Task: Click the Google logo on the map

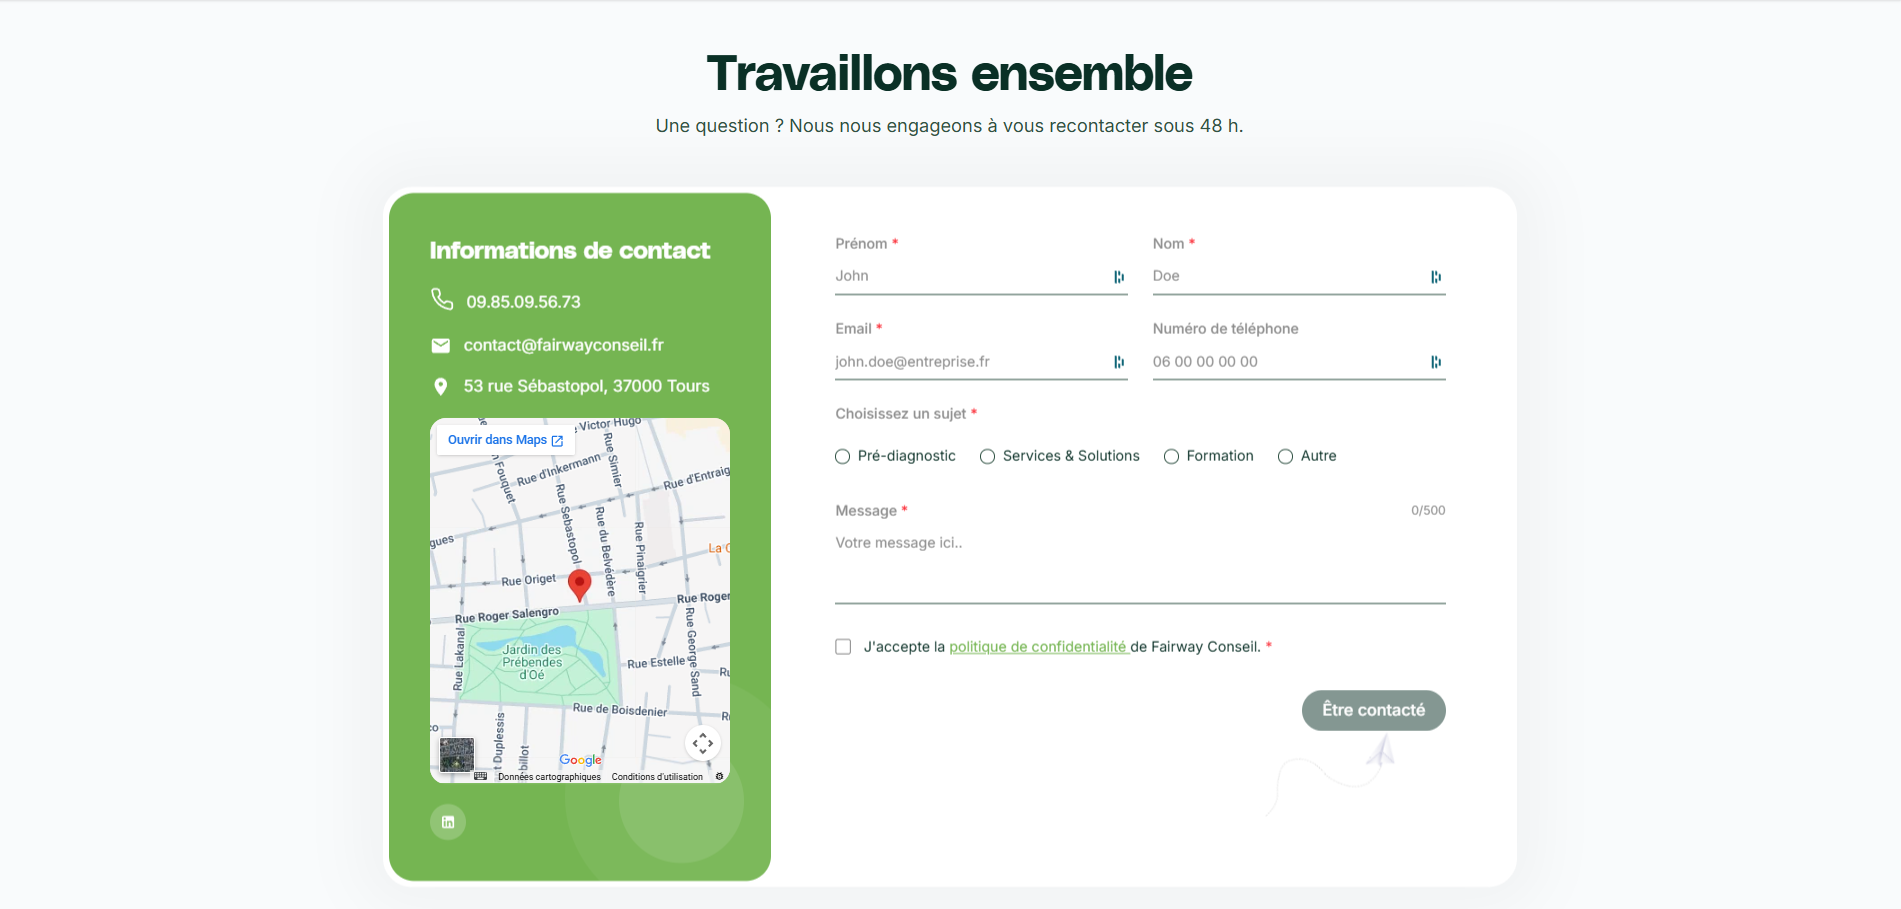Action: coord(581,760)
